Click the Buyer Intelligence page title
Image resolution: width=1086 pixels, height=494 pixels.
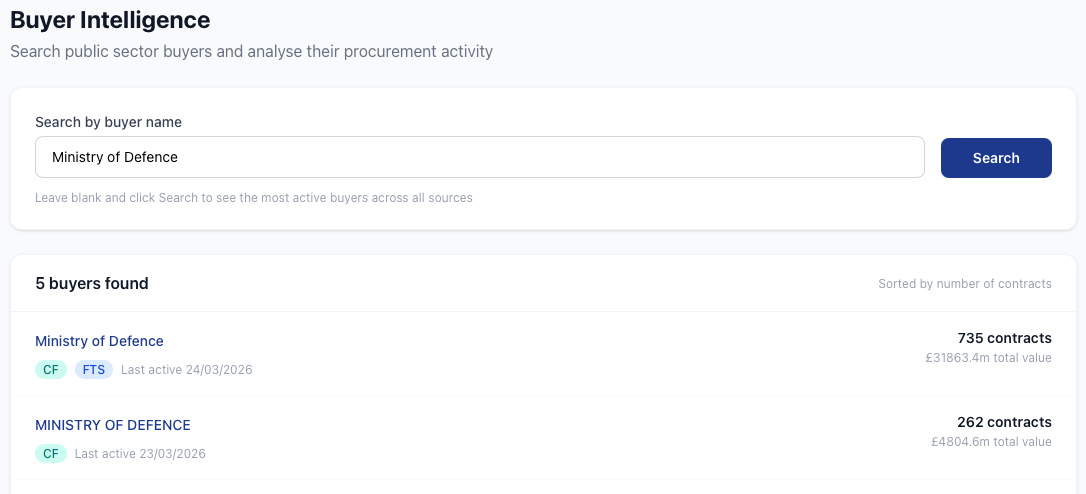(x=110, y=19)
